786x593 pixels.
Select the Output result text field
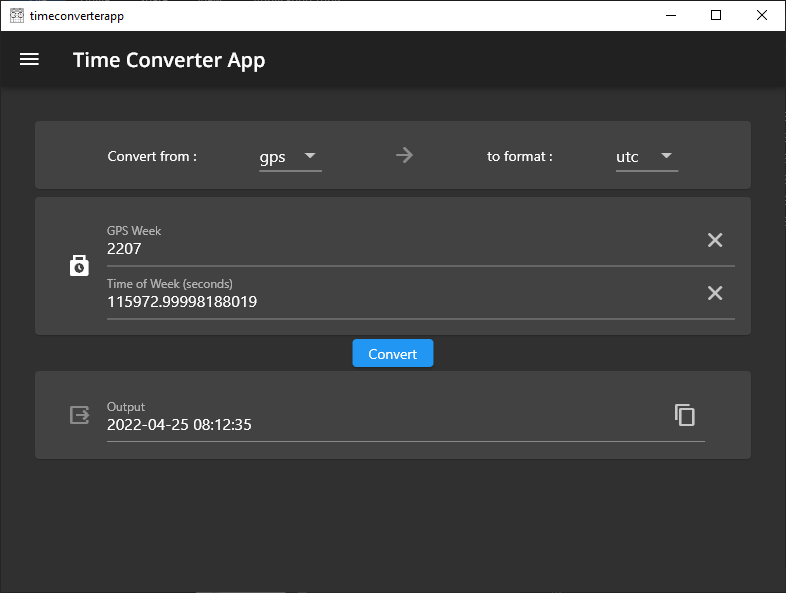[x=380, y=425]
